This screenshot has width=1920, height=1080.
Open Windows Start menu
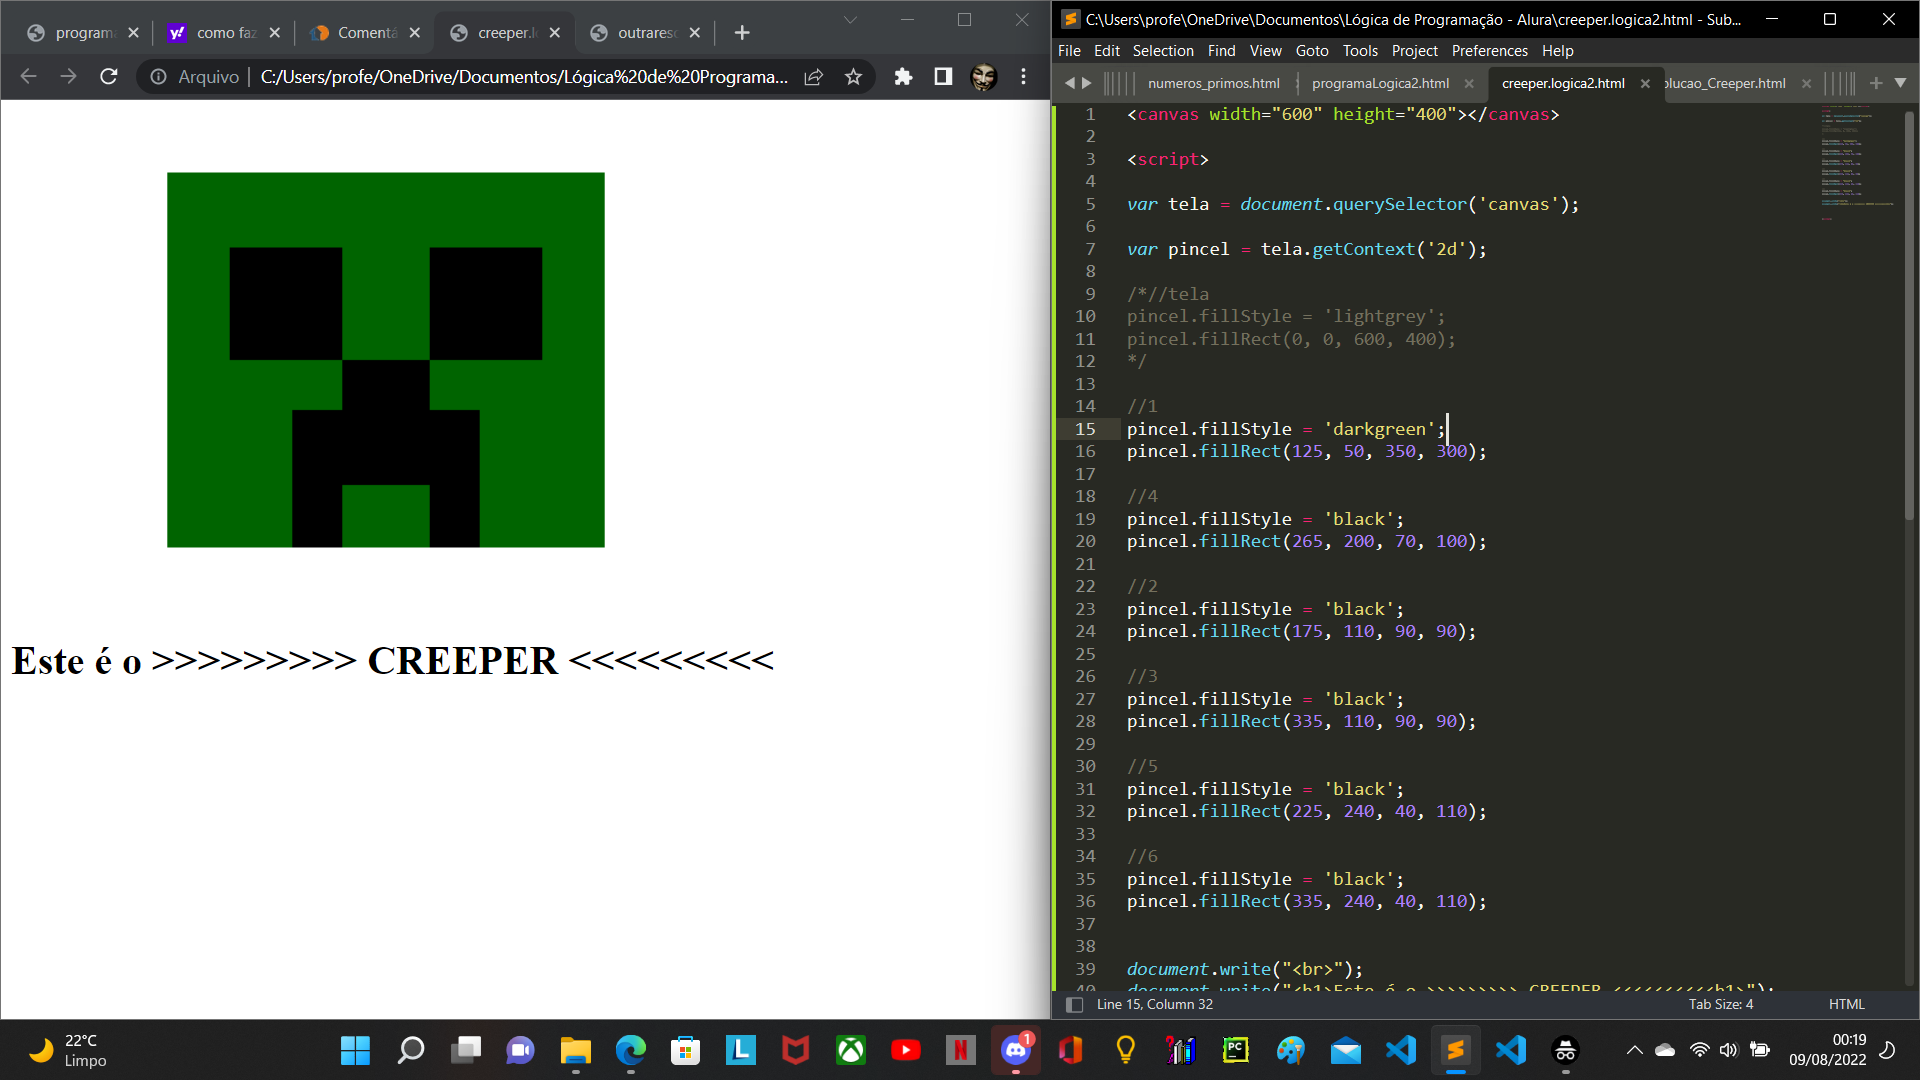pyautogui.click(x=355, y=1050)
